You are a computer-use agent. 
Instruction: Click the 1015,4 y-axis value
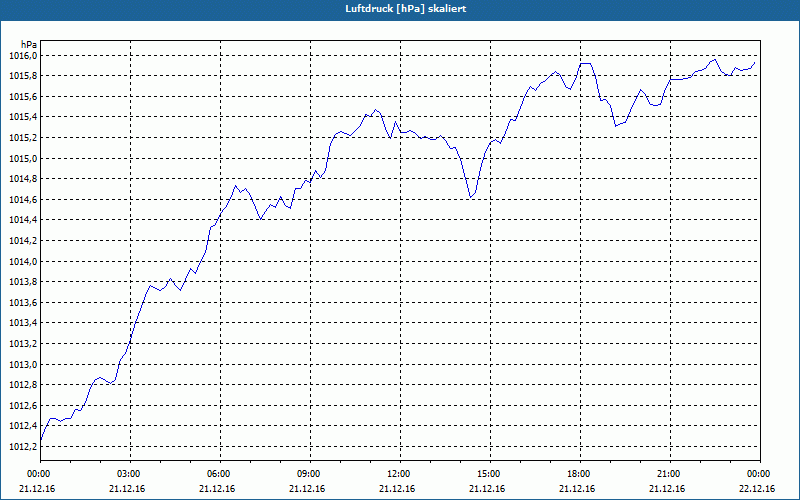pos(23,117)
